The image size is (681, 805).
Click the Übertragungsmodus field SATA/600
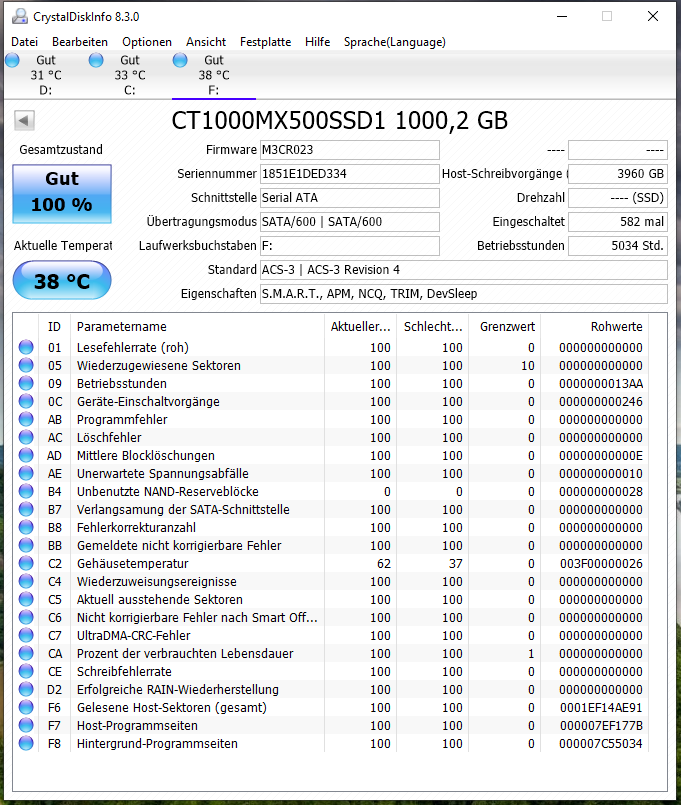click(350, 222)
